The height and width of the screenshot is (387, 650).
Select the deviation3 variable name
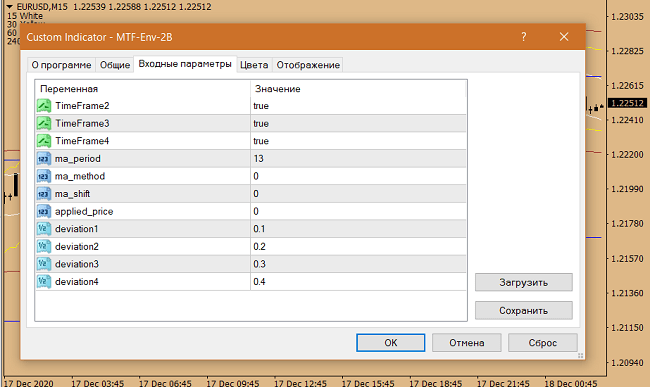click(x=77, y=264)
